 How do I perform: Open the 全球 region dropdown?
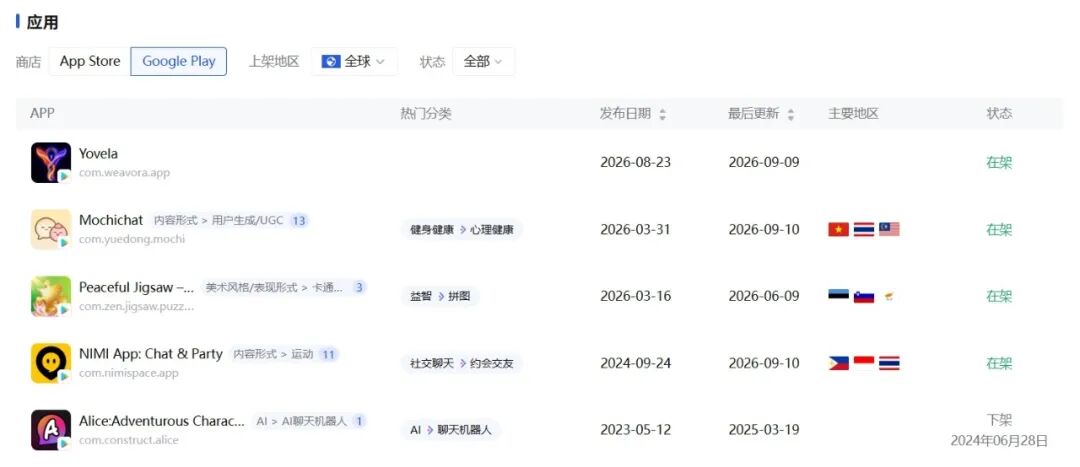tap(354, 61)
